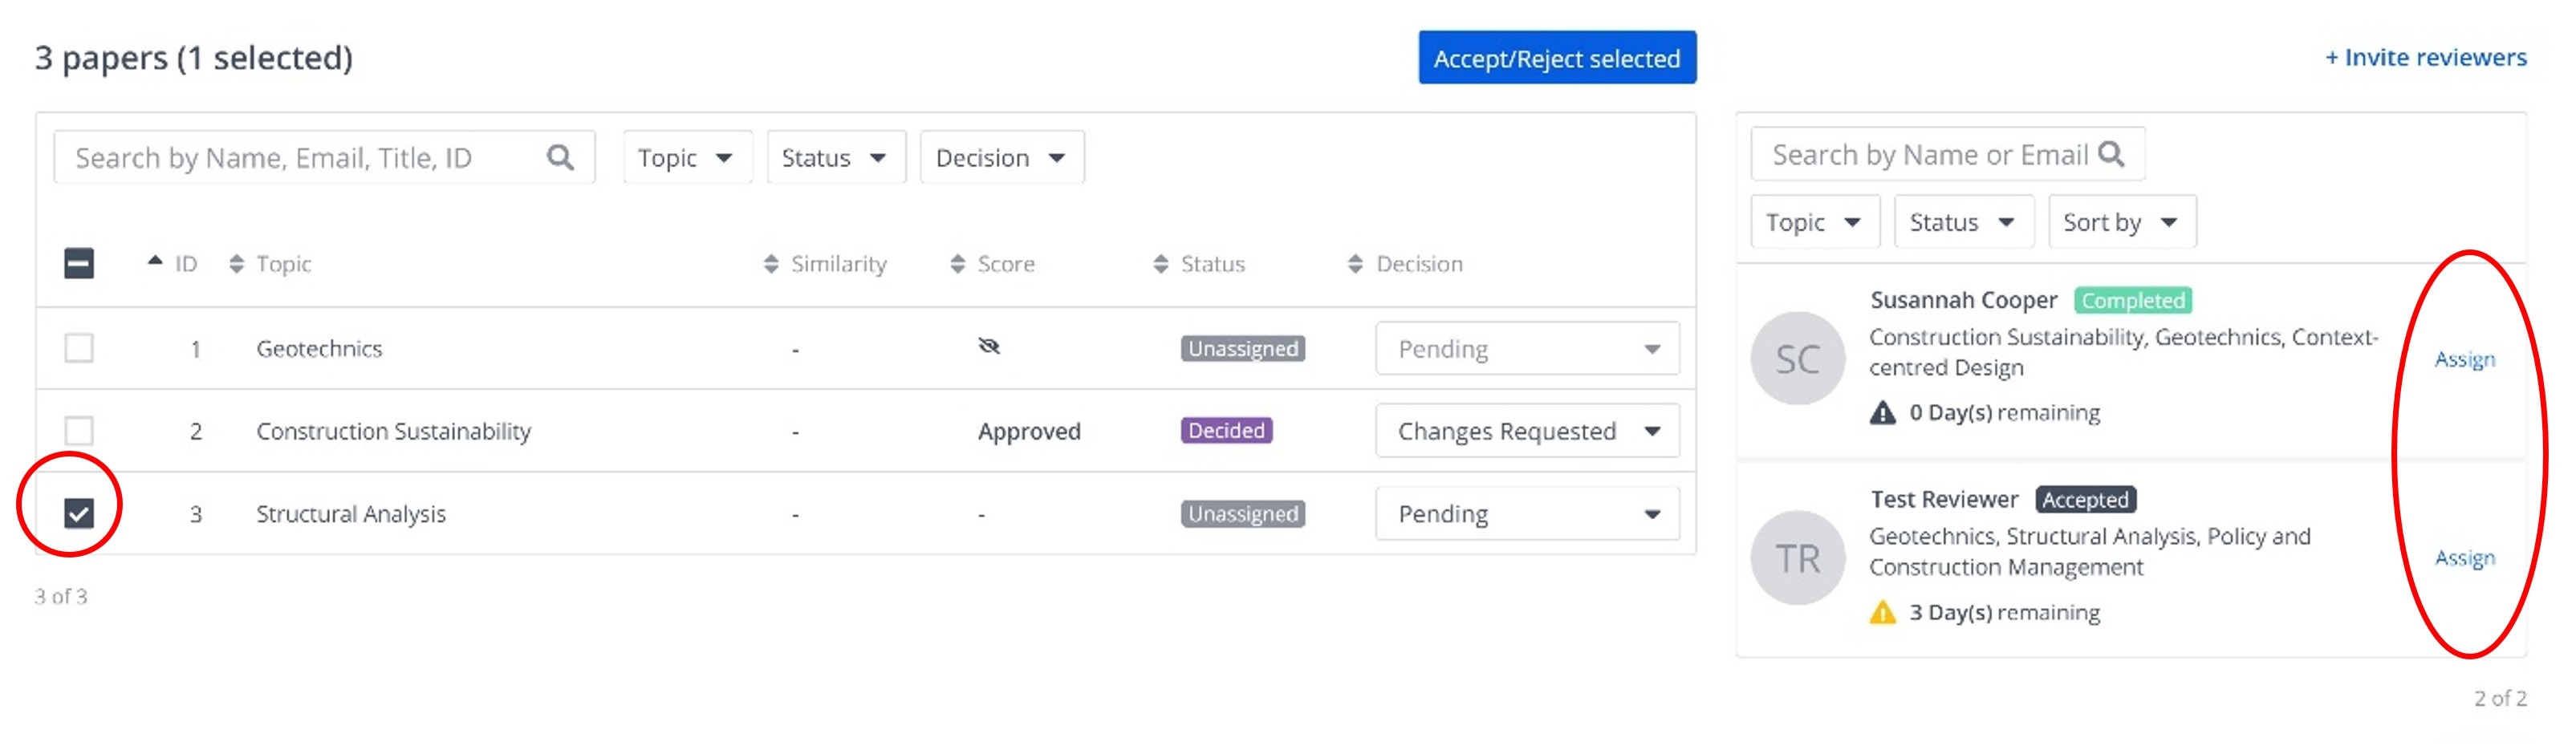Viewport: 2576px width, 746px height.
Task: Open the papers Status filter dropdown
Action: [x=836, y=157]
